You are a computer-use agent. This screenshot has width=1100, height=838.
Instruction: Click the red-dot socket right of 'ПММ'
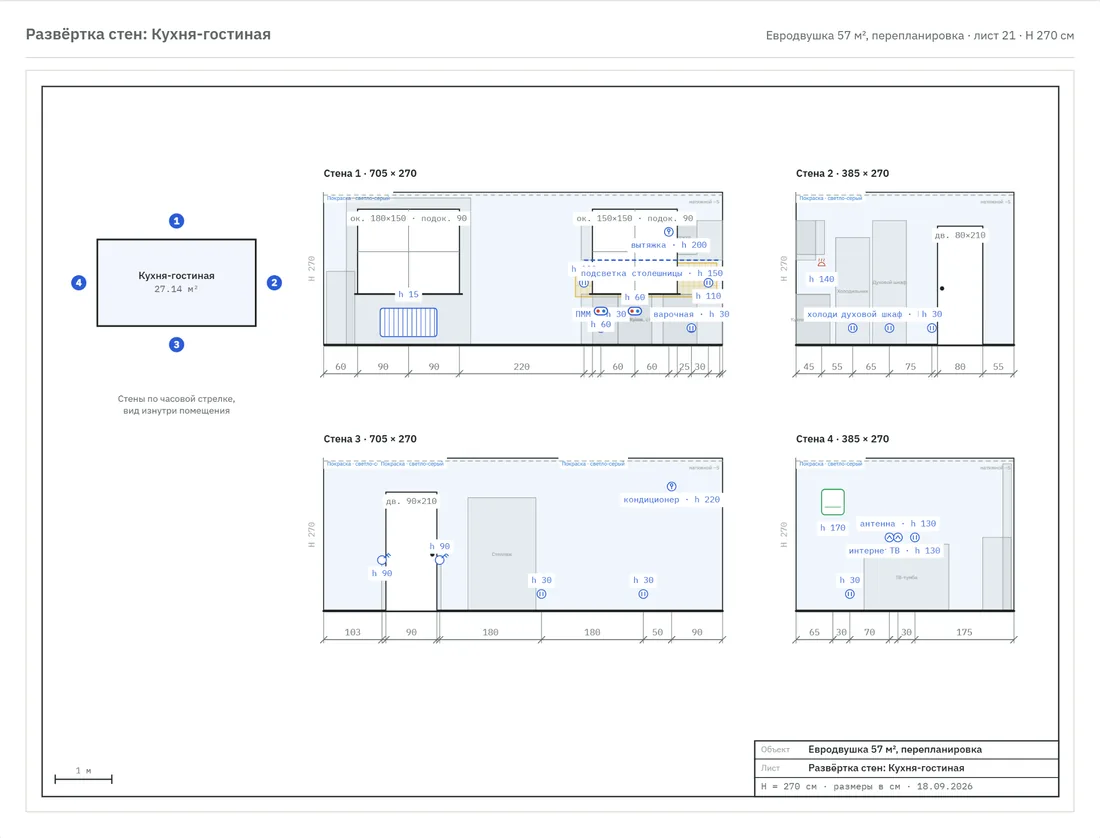601,311
